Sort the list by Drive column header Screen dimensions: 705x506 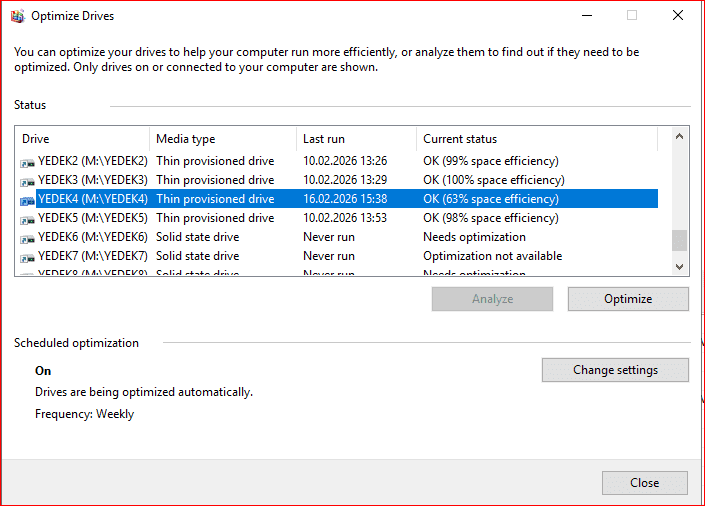coord(83,139)
